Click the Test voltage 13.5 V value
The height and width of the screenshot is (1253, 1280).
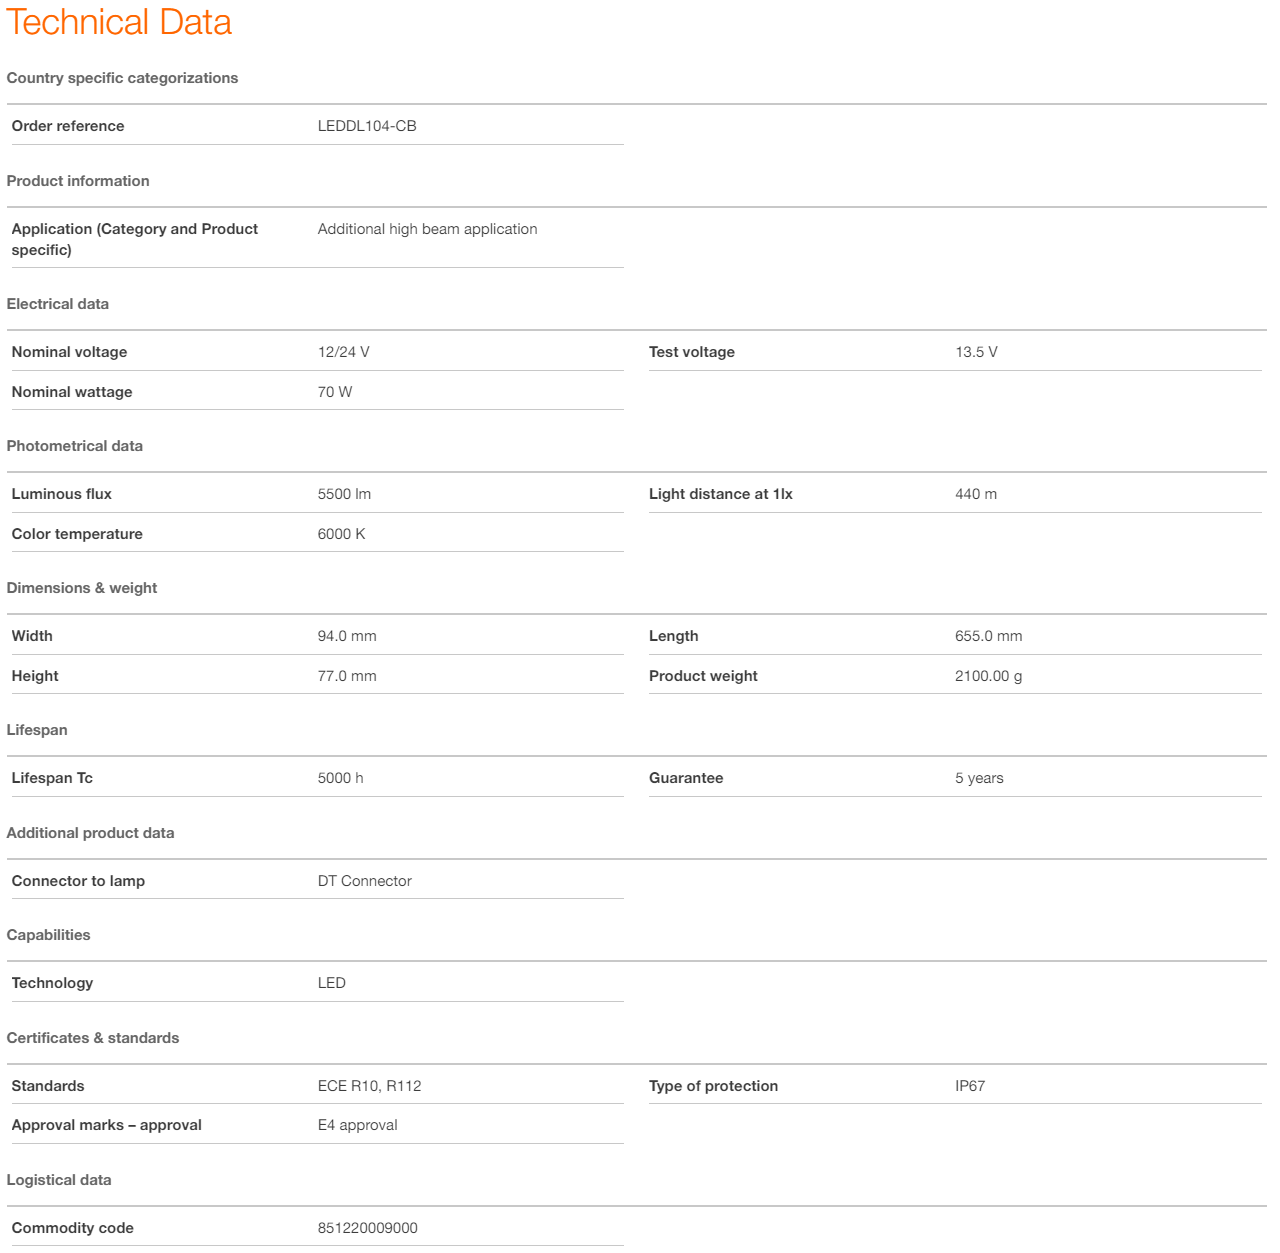tap(976, 352)
